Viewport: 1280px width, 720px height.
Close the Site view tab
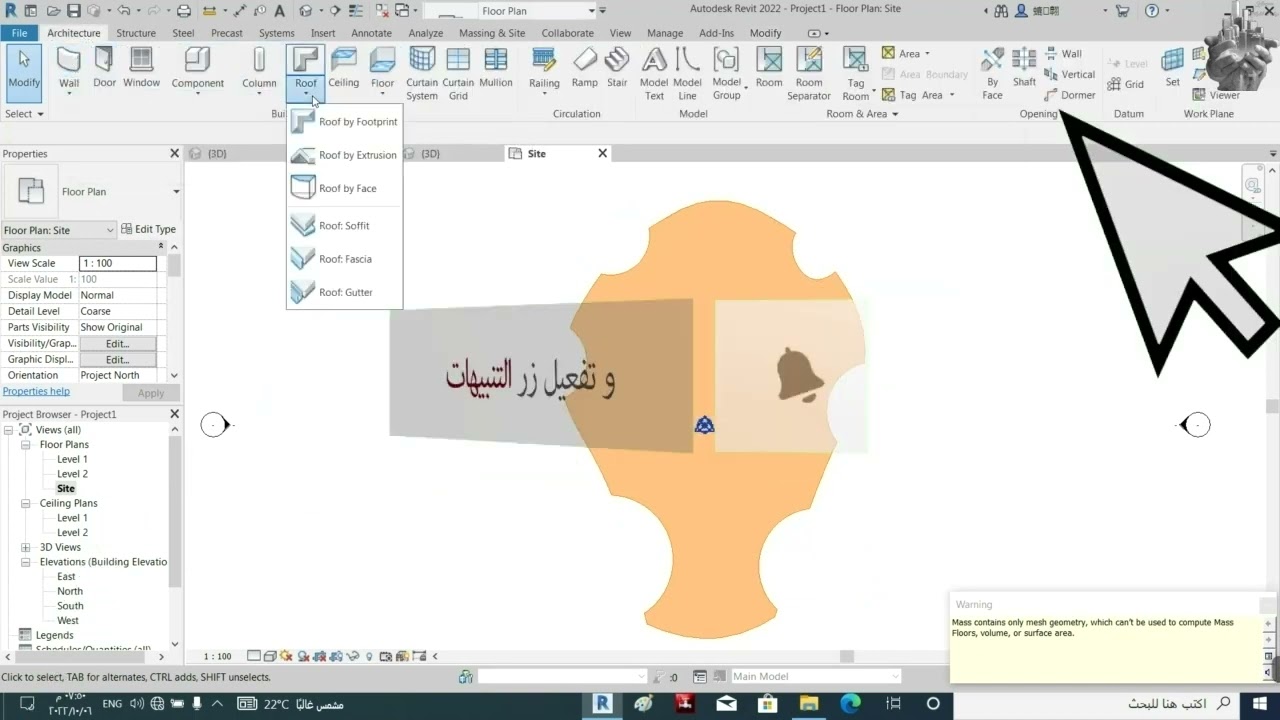pos(602,153)
